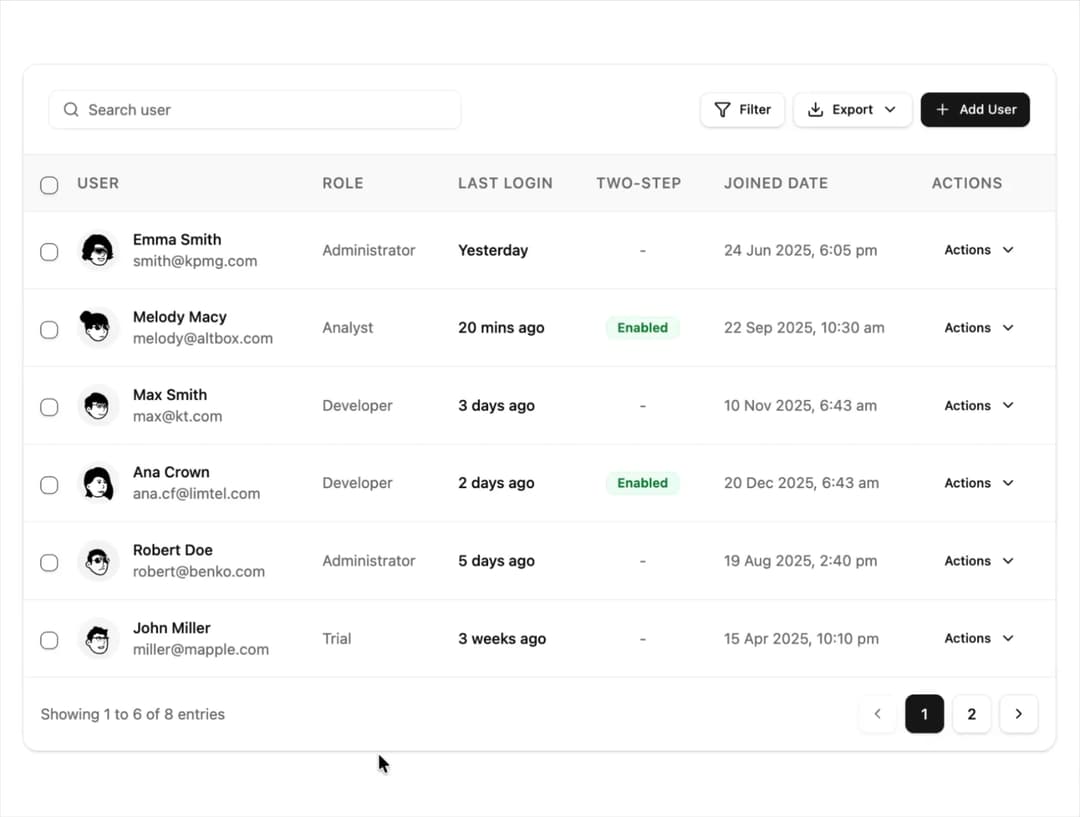Open John Miller user name link

click(x=172, y=628)
